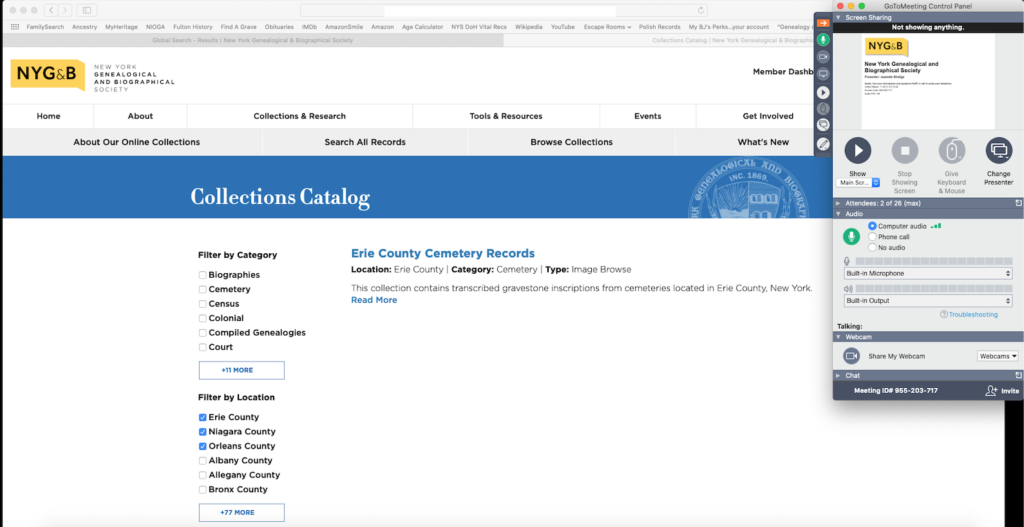Click the large Show screen play button
The width and height of the screenshot is (1024, 527).
point(857,151)
